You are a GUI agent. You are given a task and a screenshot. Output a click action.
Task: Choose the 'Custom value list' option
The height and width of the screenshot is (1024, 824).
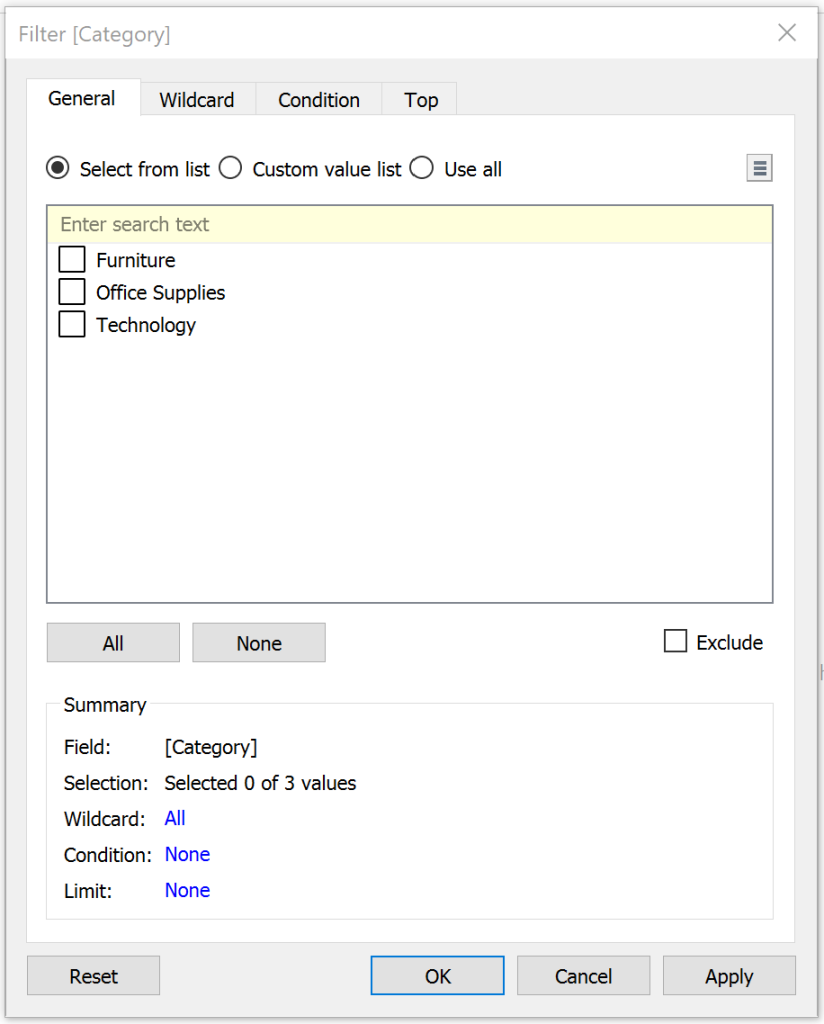230,168
